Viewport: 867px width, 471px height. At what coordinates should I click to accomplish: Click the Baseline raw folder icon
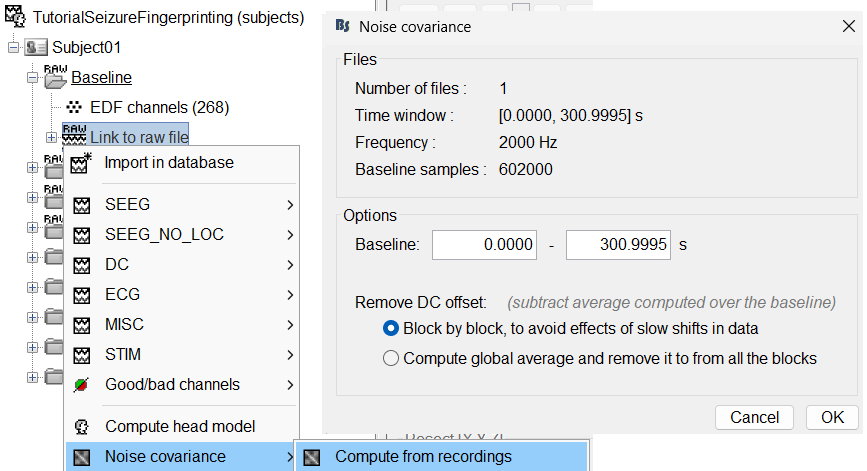[x=54, y=77]
